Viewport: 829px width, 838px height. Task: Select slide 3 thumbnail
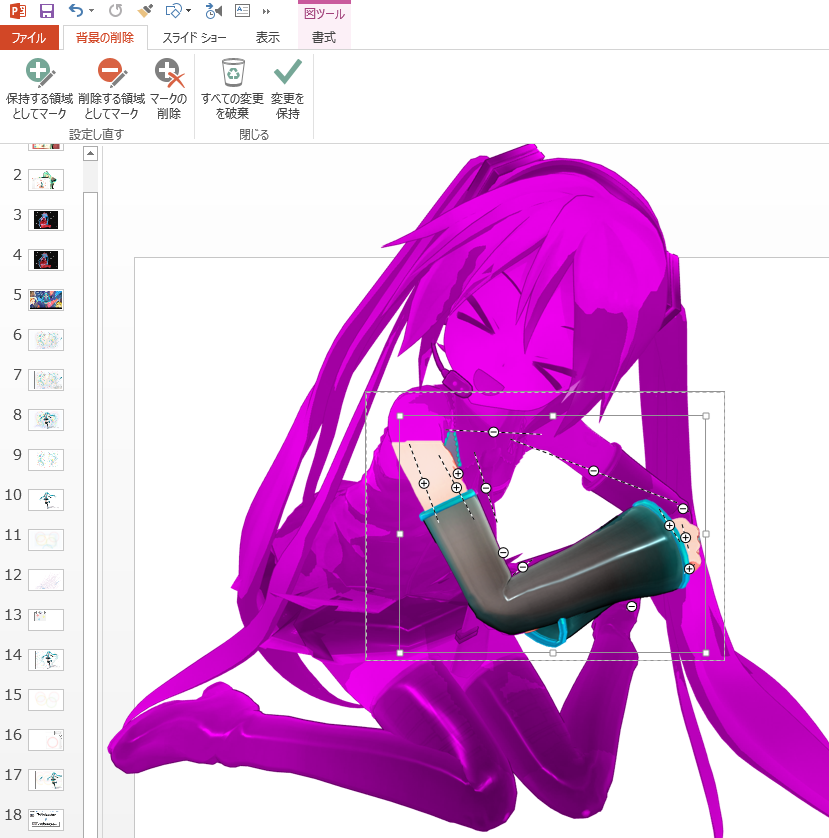(x=46, y=220)
